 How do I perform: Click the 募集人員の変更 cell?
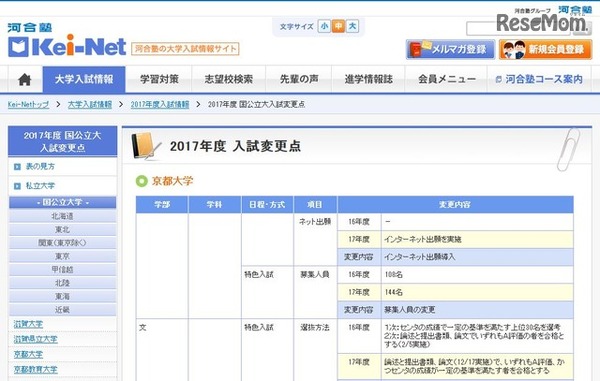coord(477,310)
